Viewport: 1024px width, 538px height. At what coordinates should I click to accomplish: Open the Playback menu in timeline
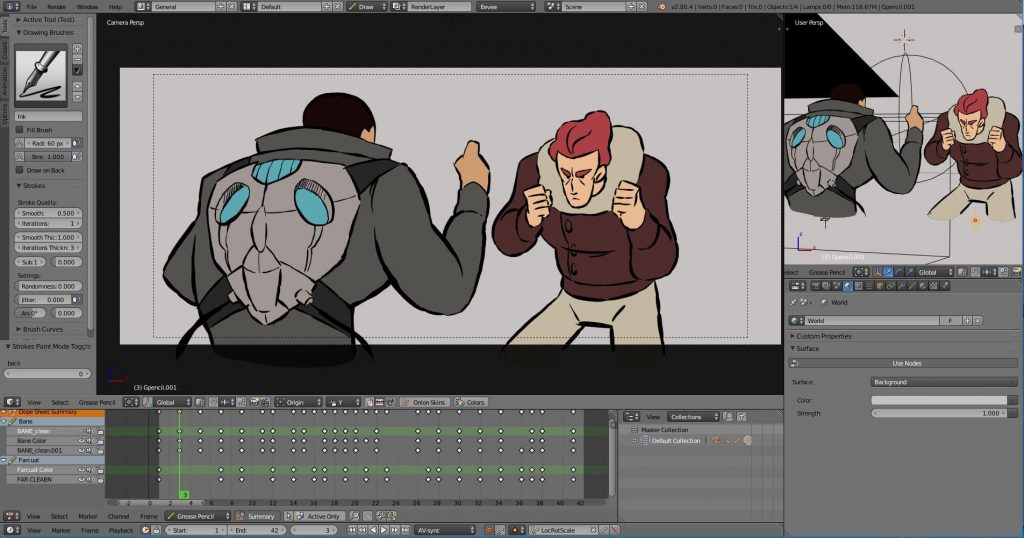click(121, 530)
